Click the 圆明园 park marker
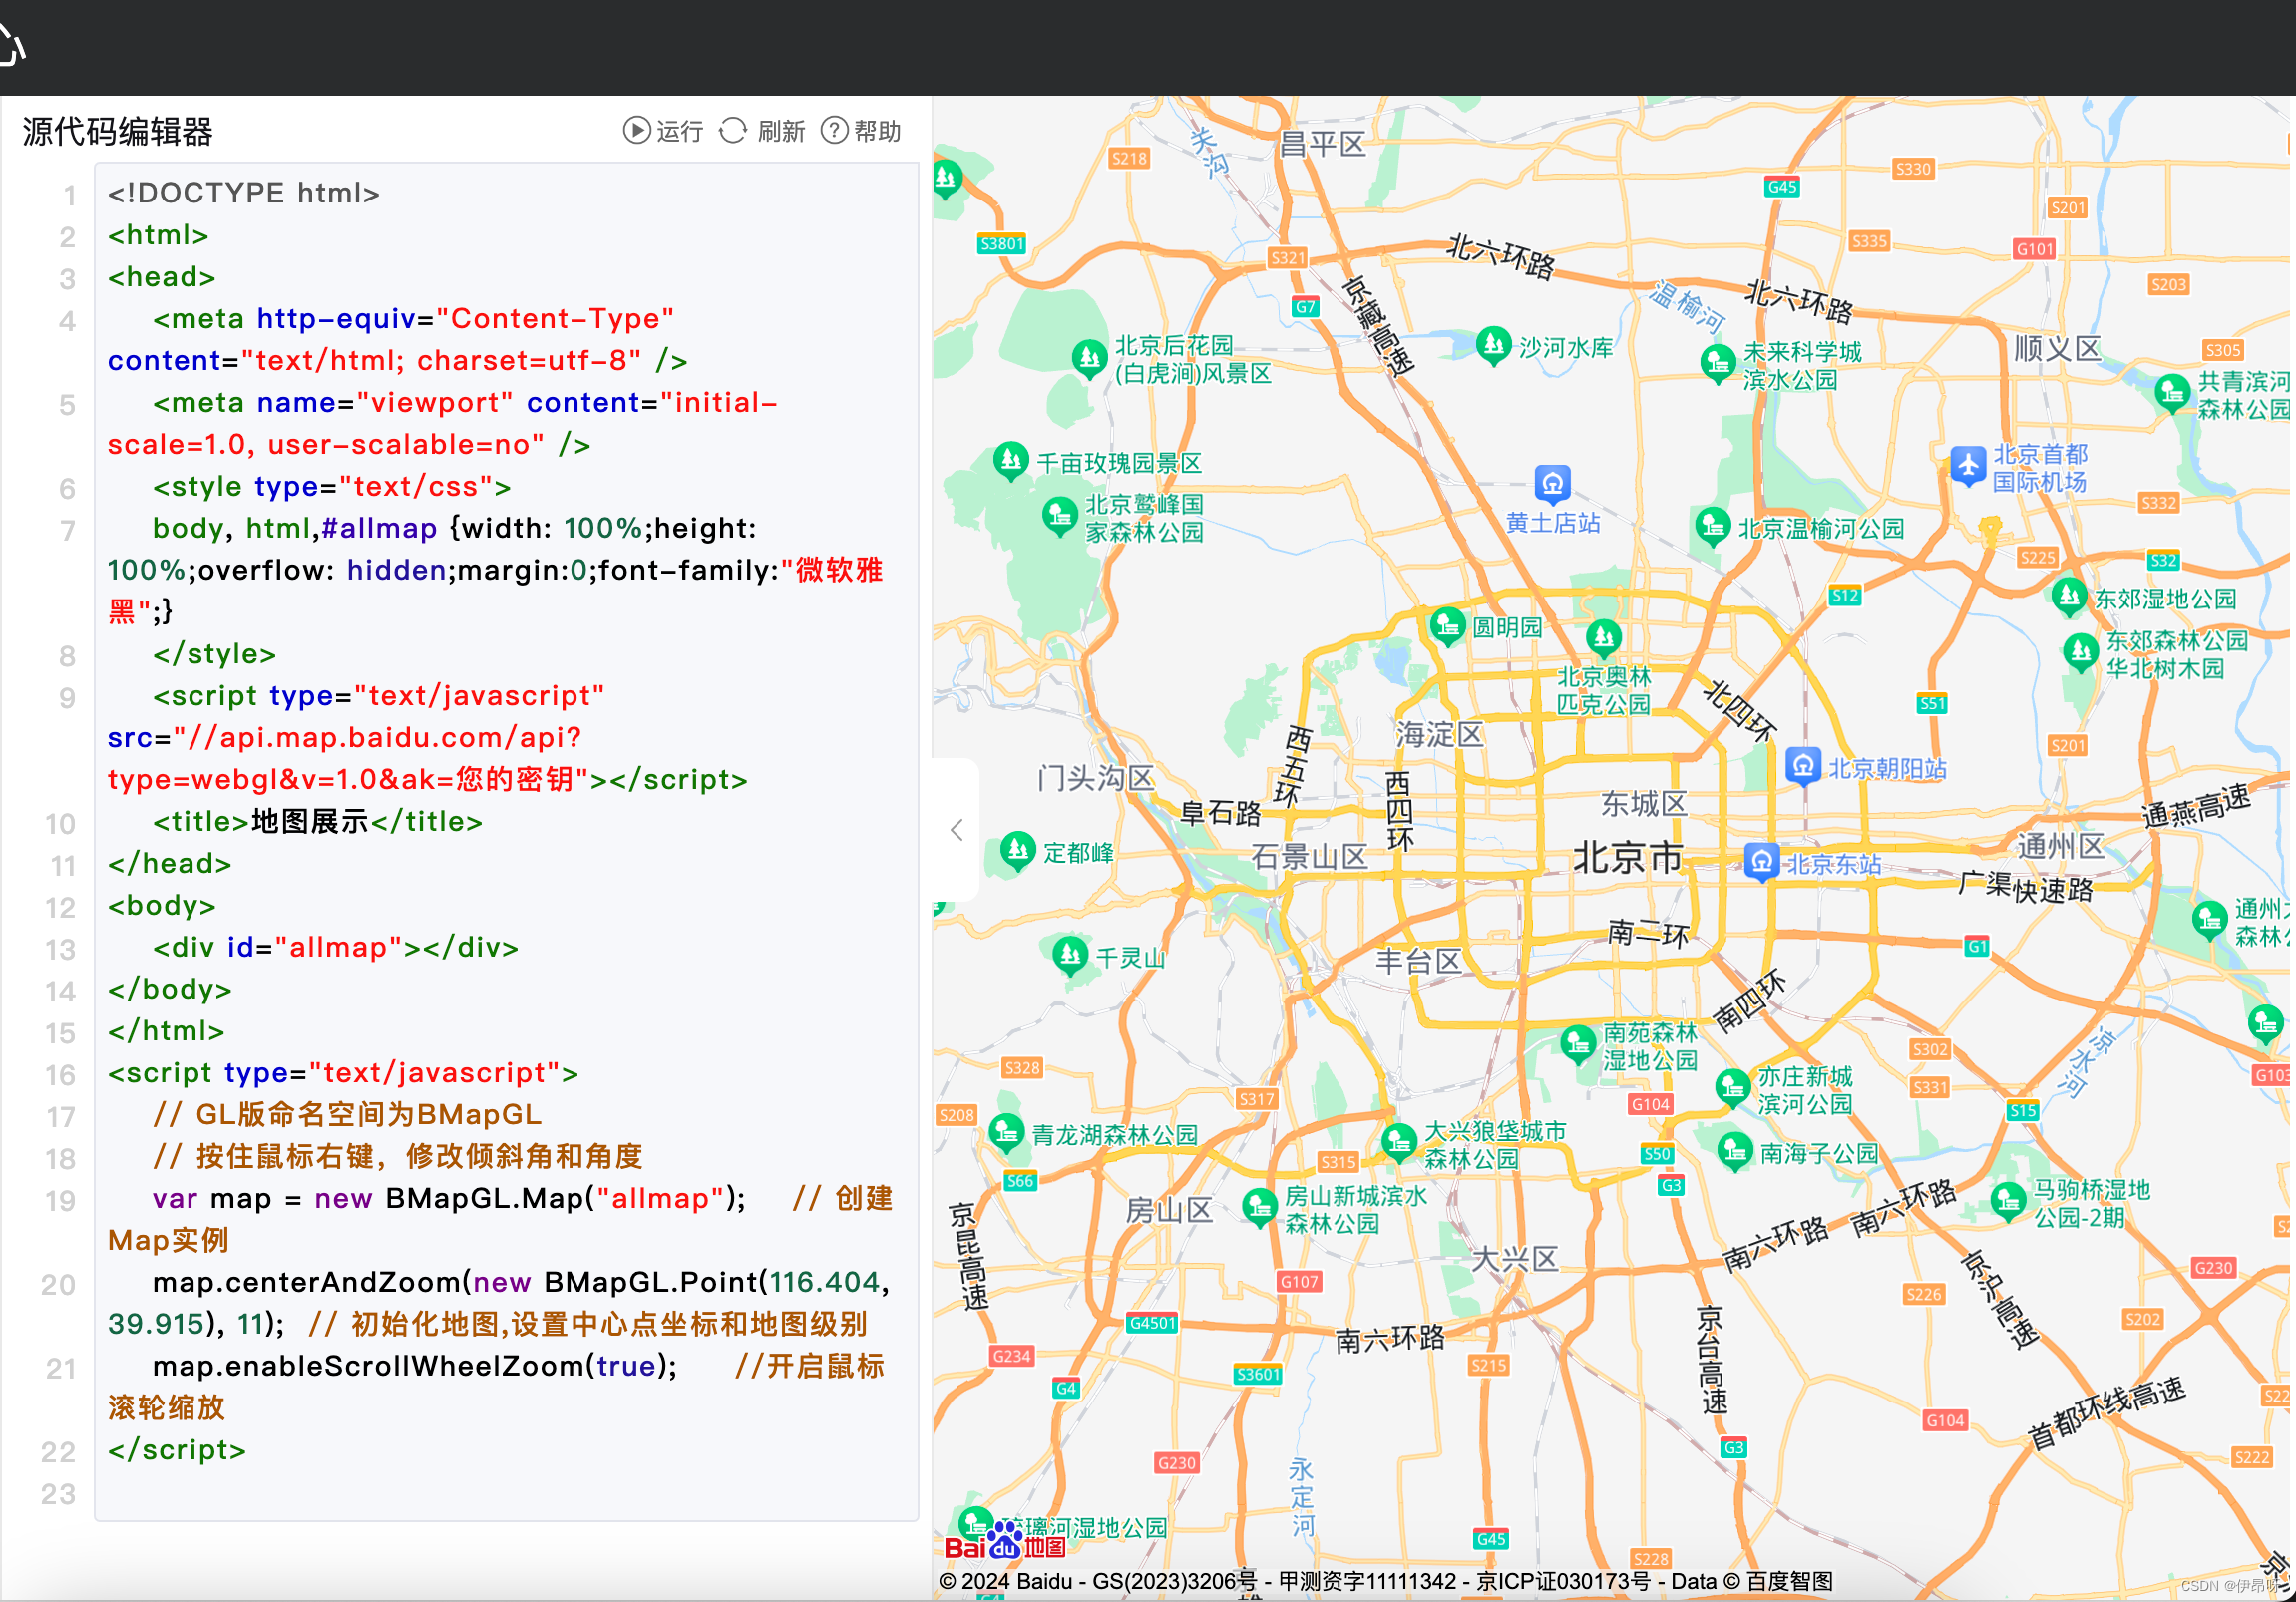 tap(1447, 627)
